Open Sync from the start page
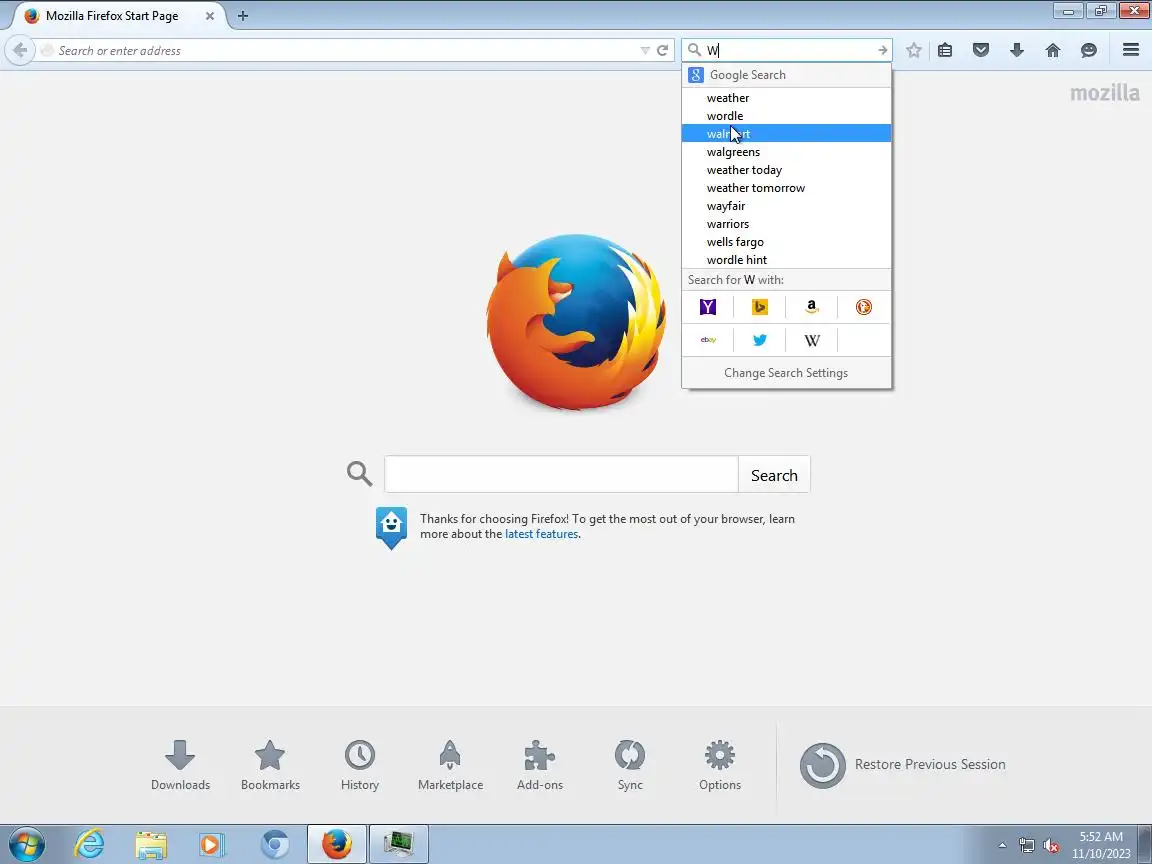1152x864 pixels. point(630,765)
